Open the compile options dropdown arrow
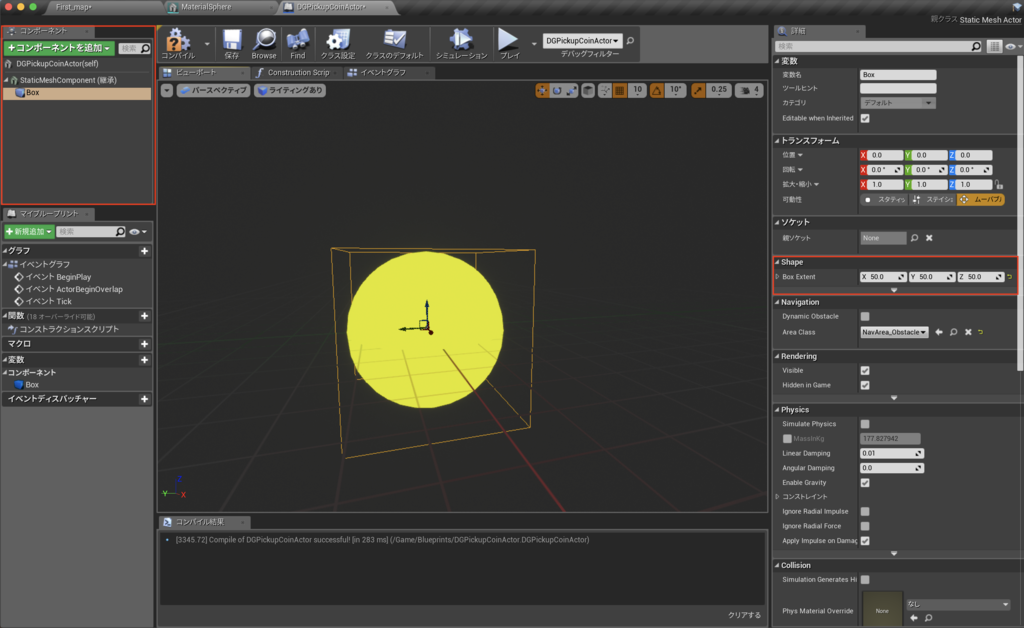1024x628 pixels. [207, 44]
